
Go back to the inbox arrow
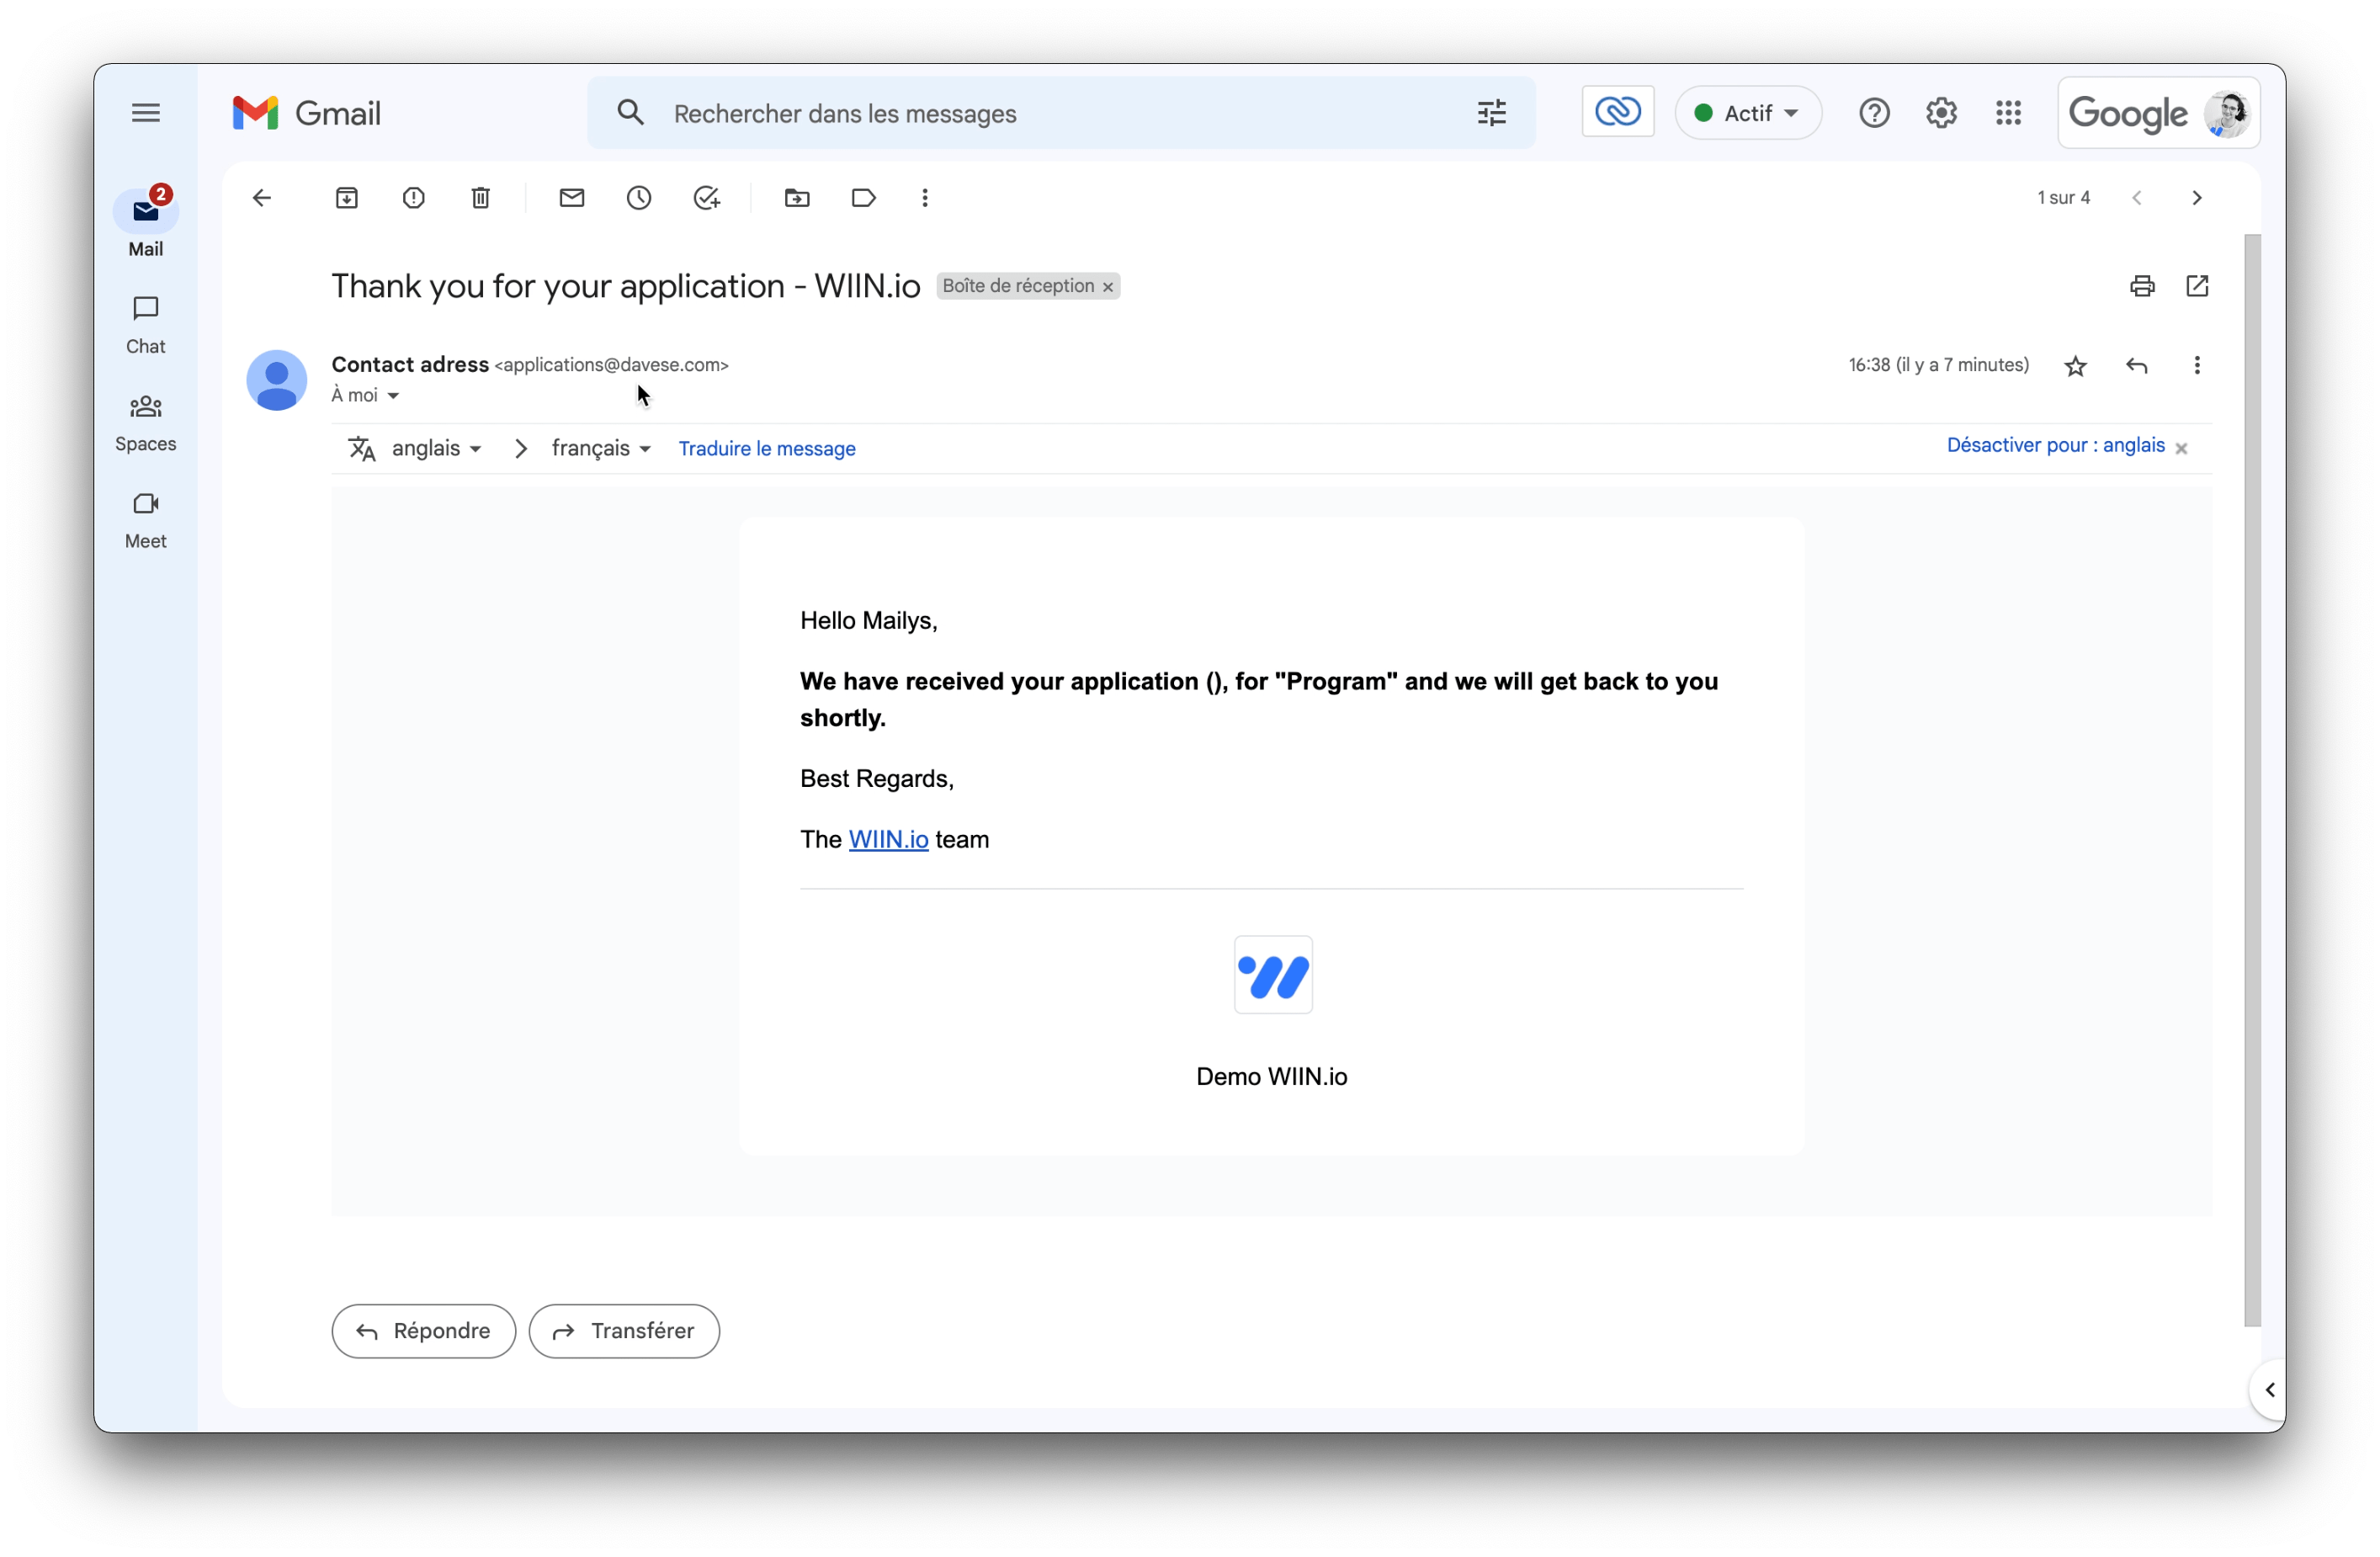tap(262, 198)
